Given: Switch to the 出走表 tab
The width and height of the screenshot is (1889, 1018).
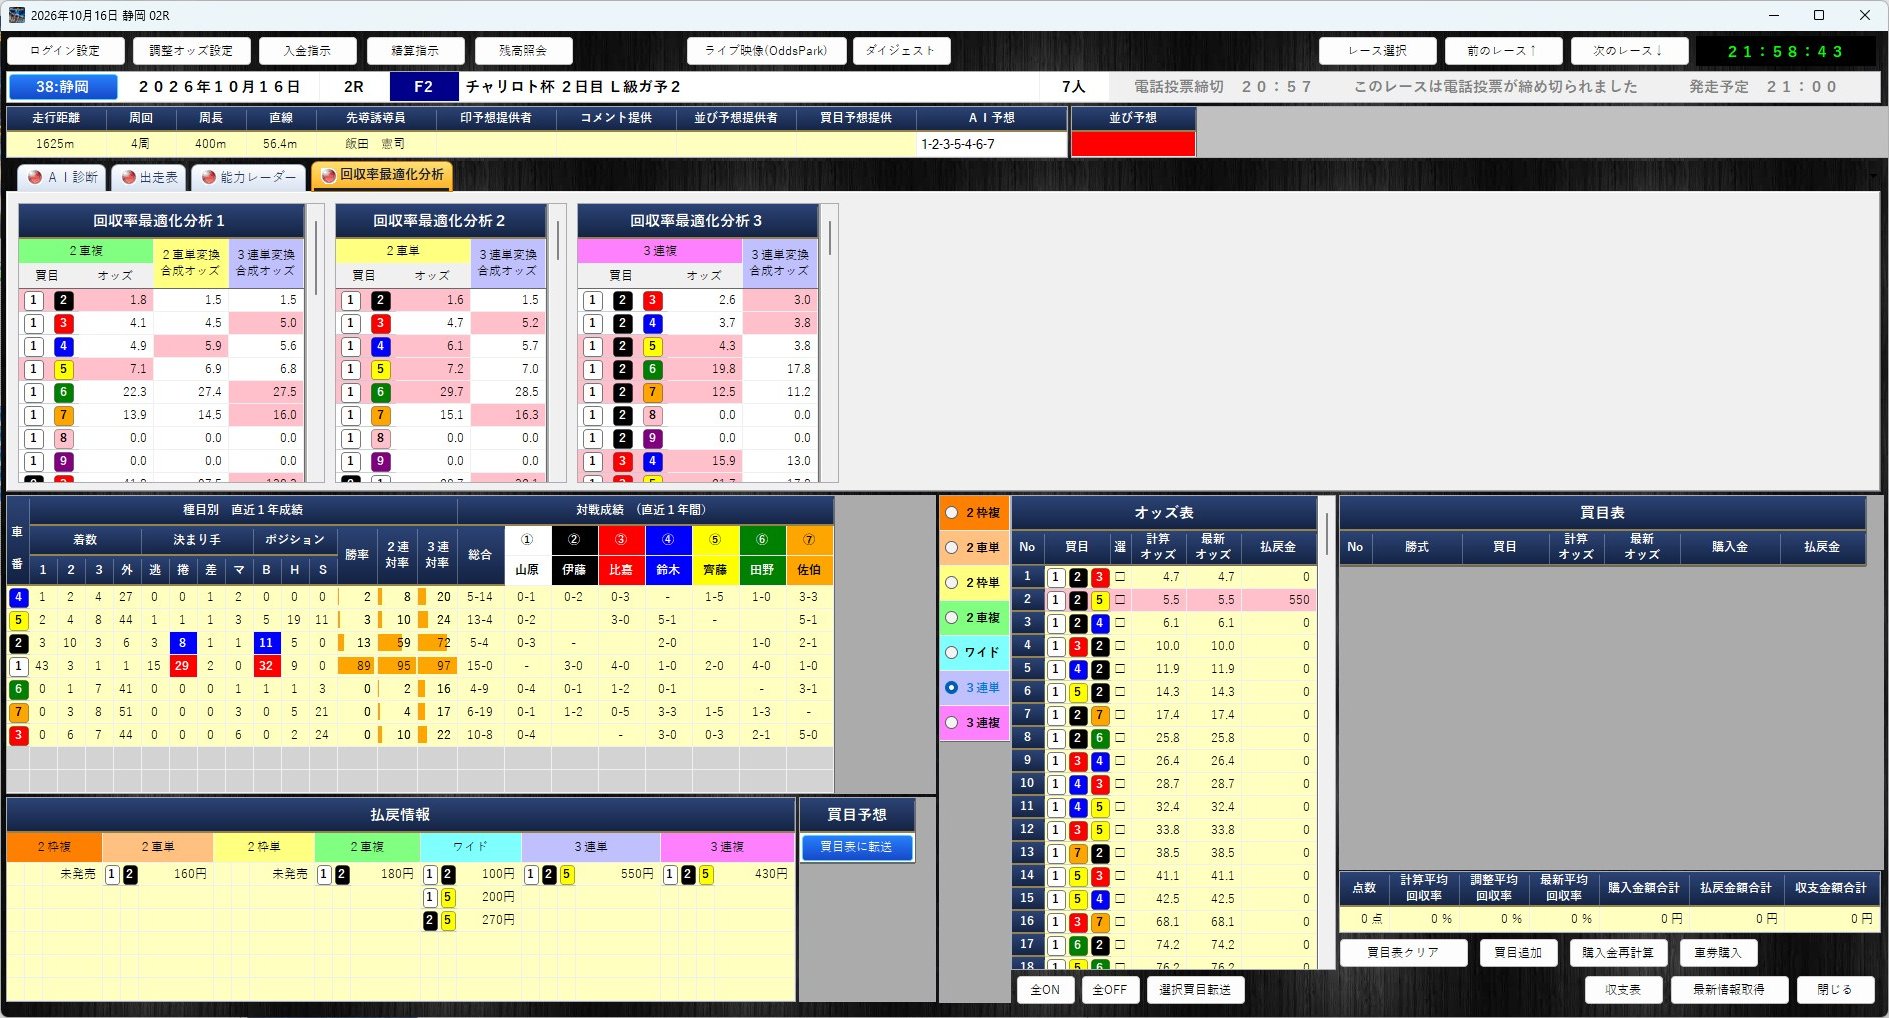Looking at the screenshot, I should coord(149,177).
